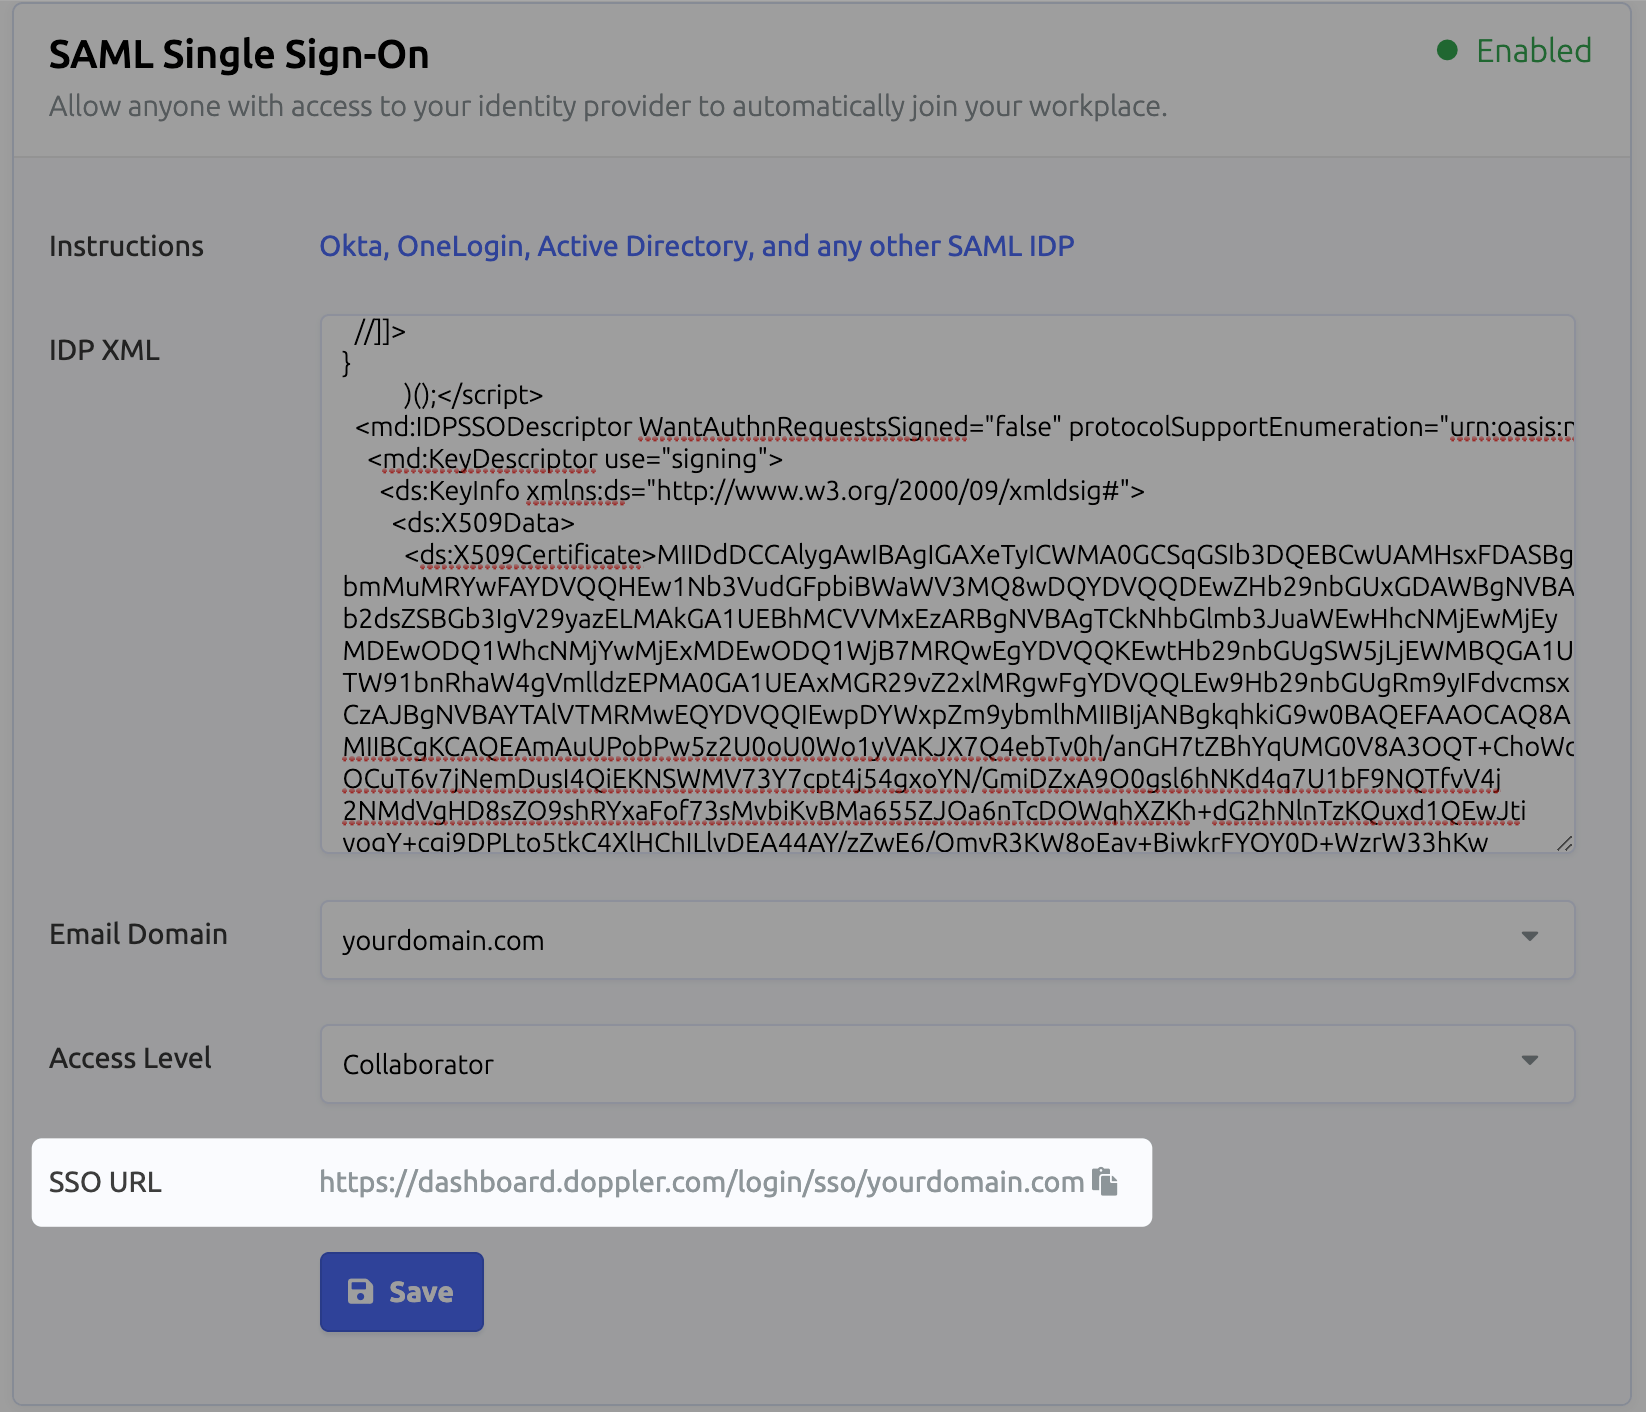Viewport: 1646px width, 1412px height.
Task: Open the Email Domain dropdown
Action: pyautogui.click(x=948, y=940)
